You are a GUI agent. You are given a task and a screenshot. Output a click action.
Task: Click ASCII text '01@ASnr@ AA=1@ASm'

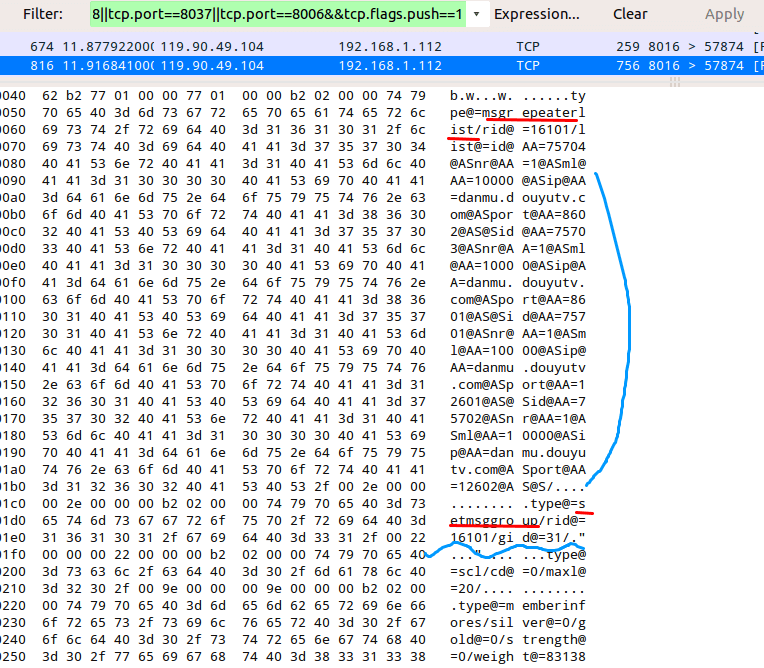(517, 334)
